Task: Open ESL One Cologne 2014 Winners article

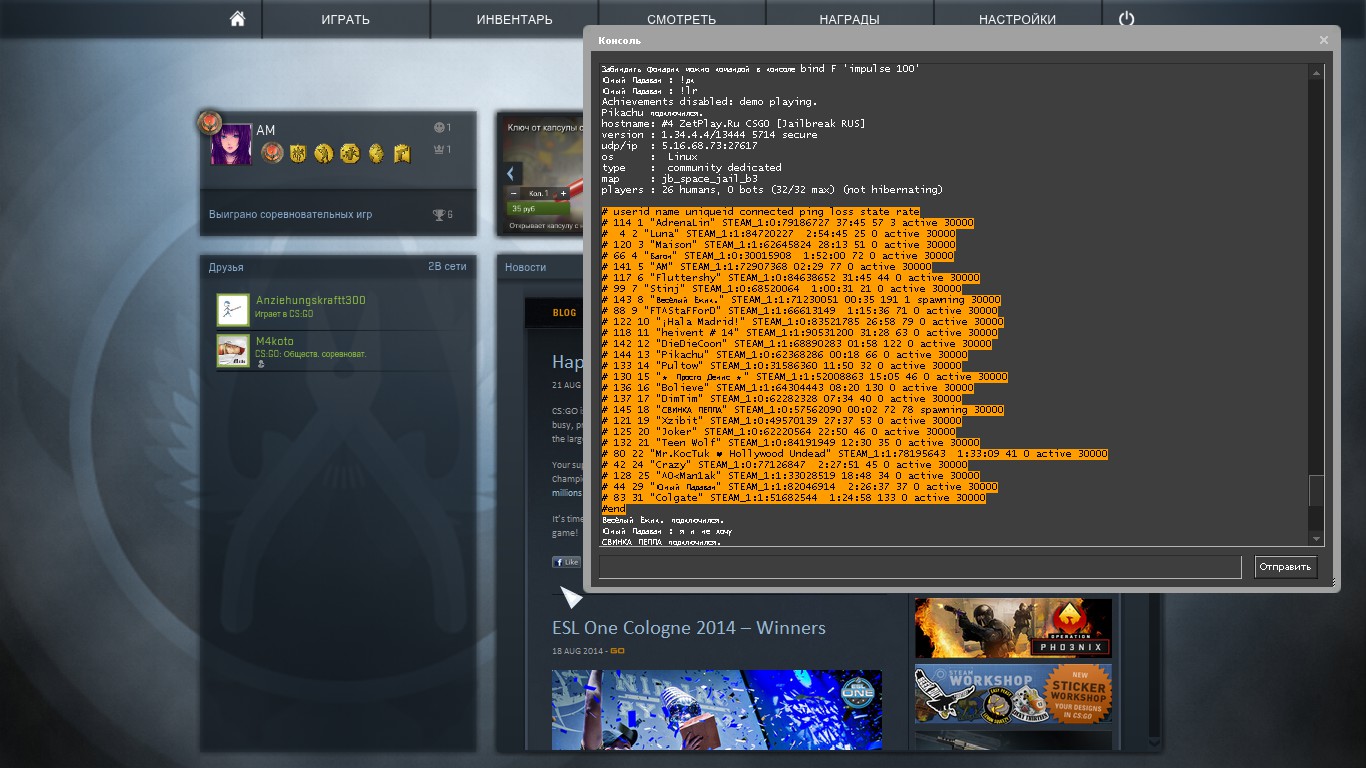Action: tap(688, 628)
